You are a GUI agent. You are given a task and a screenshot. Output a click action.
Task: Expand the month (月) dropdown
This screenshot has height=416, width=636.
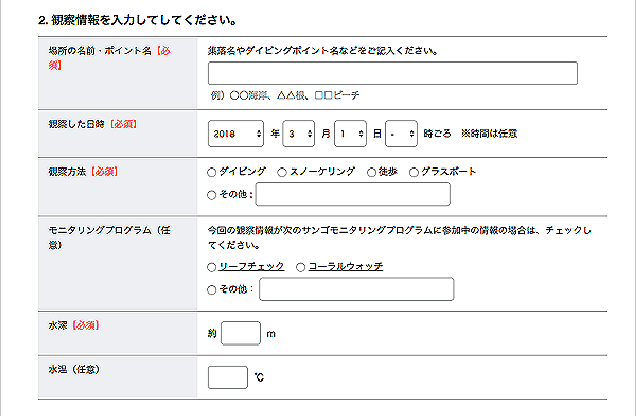click(297, 132)
